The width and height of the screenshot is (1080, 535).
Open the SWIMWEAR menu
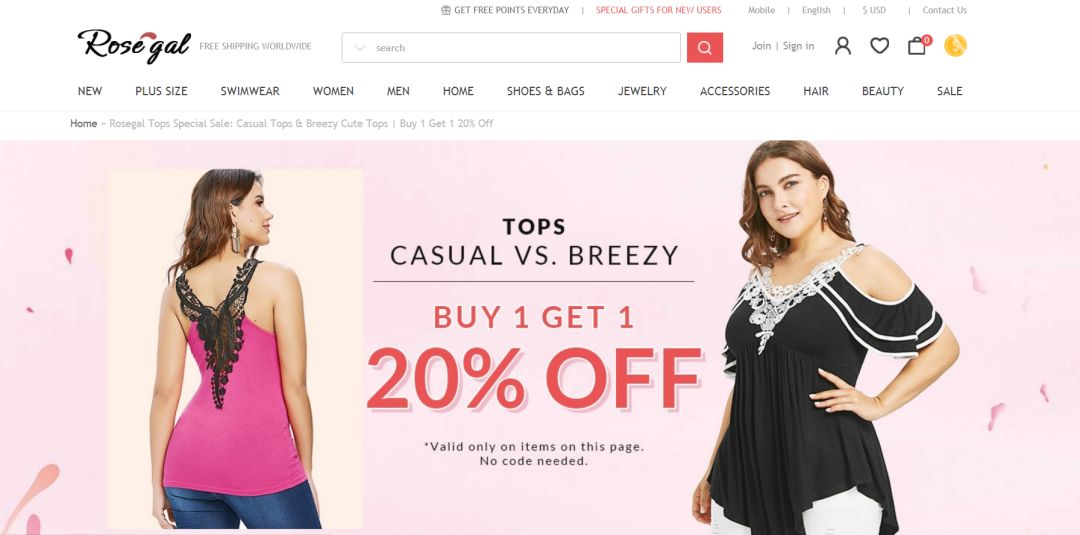click(x=250, y=91)
